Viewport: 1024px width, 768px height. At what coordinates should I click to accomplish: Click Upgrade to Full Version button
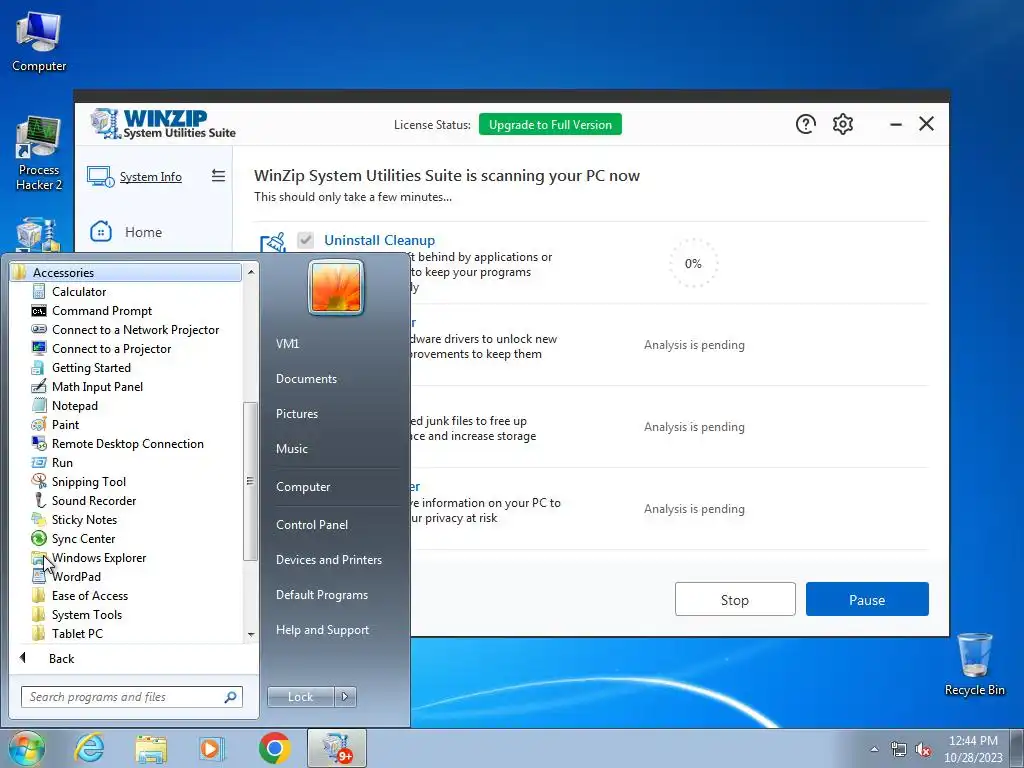point(550,124)
